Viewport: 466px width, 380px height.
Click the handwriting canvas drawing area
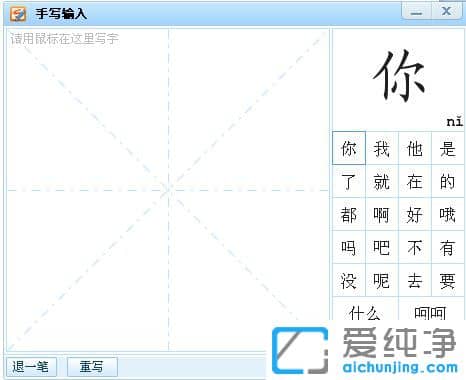[168, 190]
